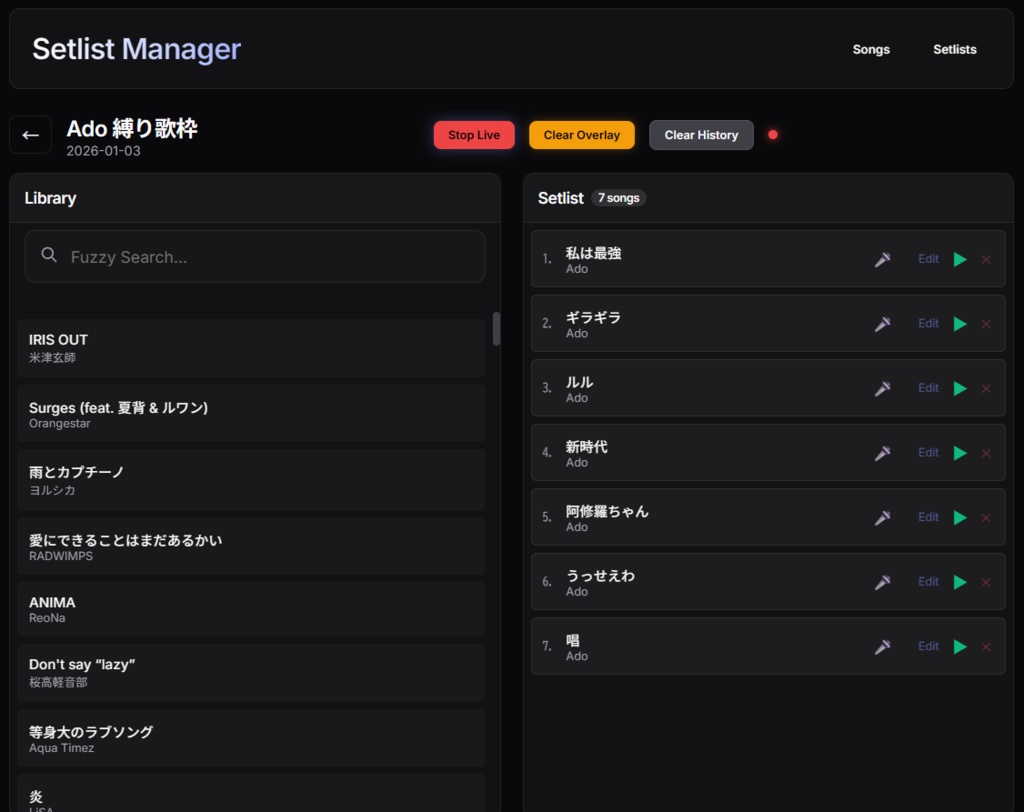Edit the song entry 私は最強
Screen dimensions: 1024x812
(928, 258)
